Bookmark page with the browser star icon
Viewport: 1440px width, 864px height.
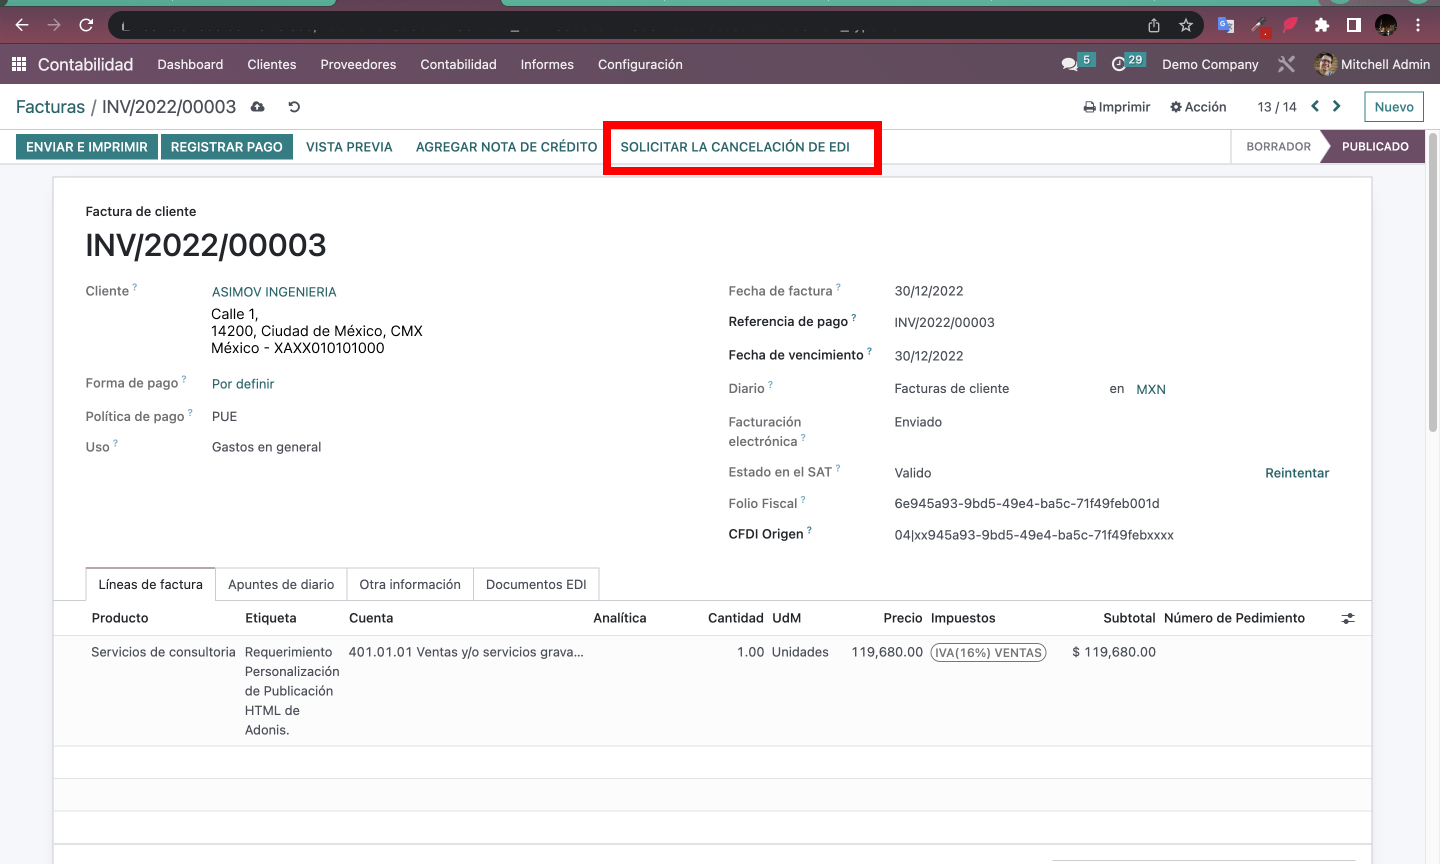pyautogui.click(x=1186, y=25)
